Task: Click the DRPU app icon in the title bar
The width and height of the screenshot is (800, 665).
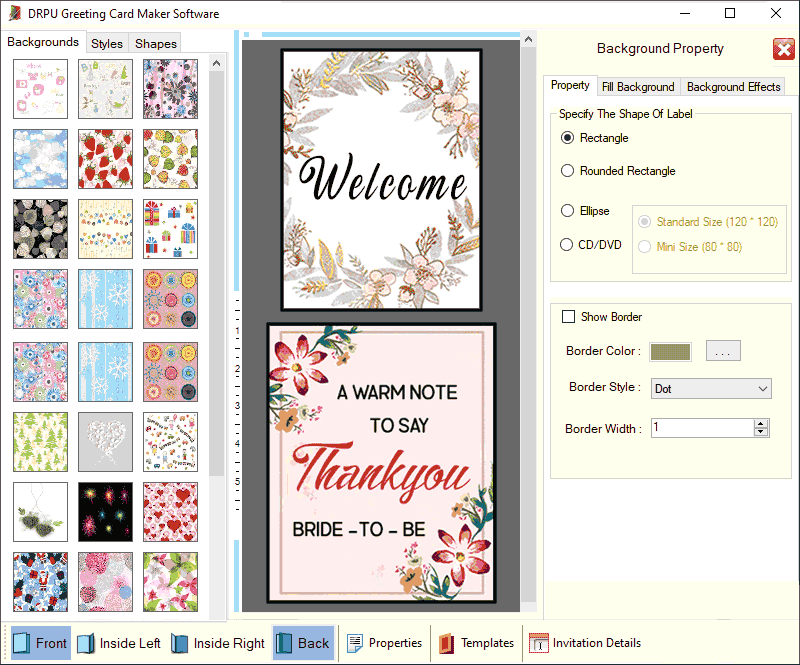Action: coord(12,13)
